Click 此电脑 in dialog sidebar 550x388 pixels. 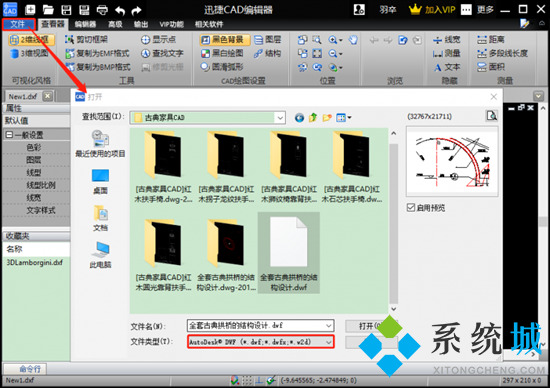100,255
